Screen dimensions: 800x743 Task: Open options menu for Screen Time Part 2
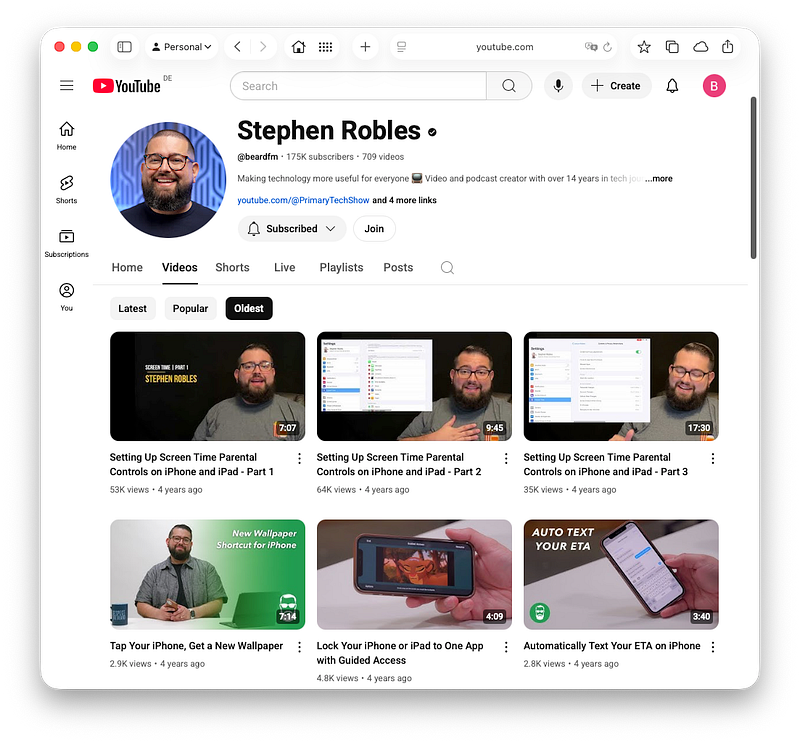coord(506,458)
